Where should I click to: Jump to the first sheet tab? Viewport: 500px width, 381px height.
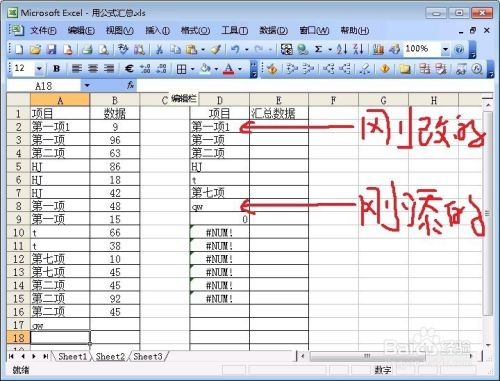11,356
